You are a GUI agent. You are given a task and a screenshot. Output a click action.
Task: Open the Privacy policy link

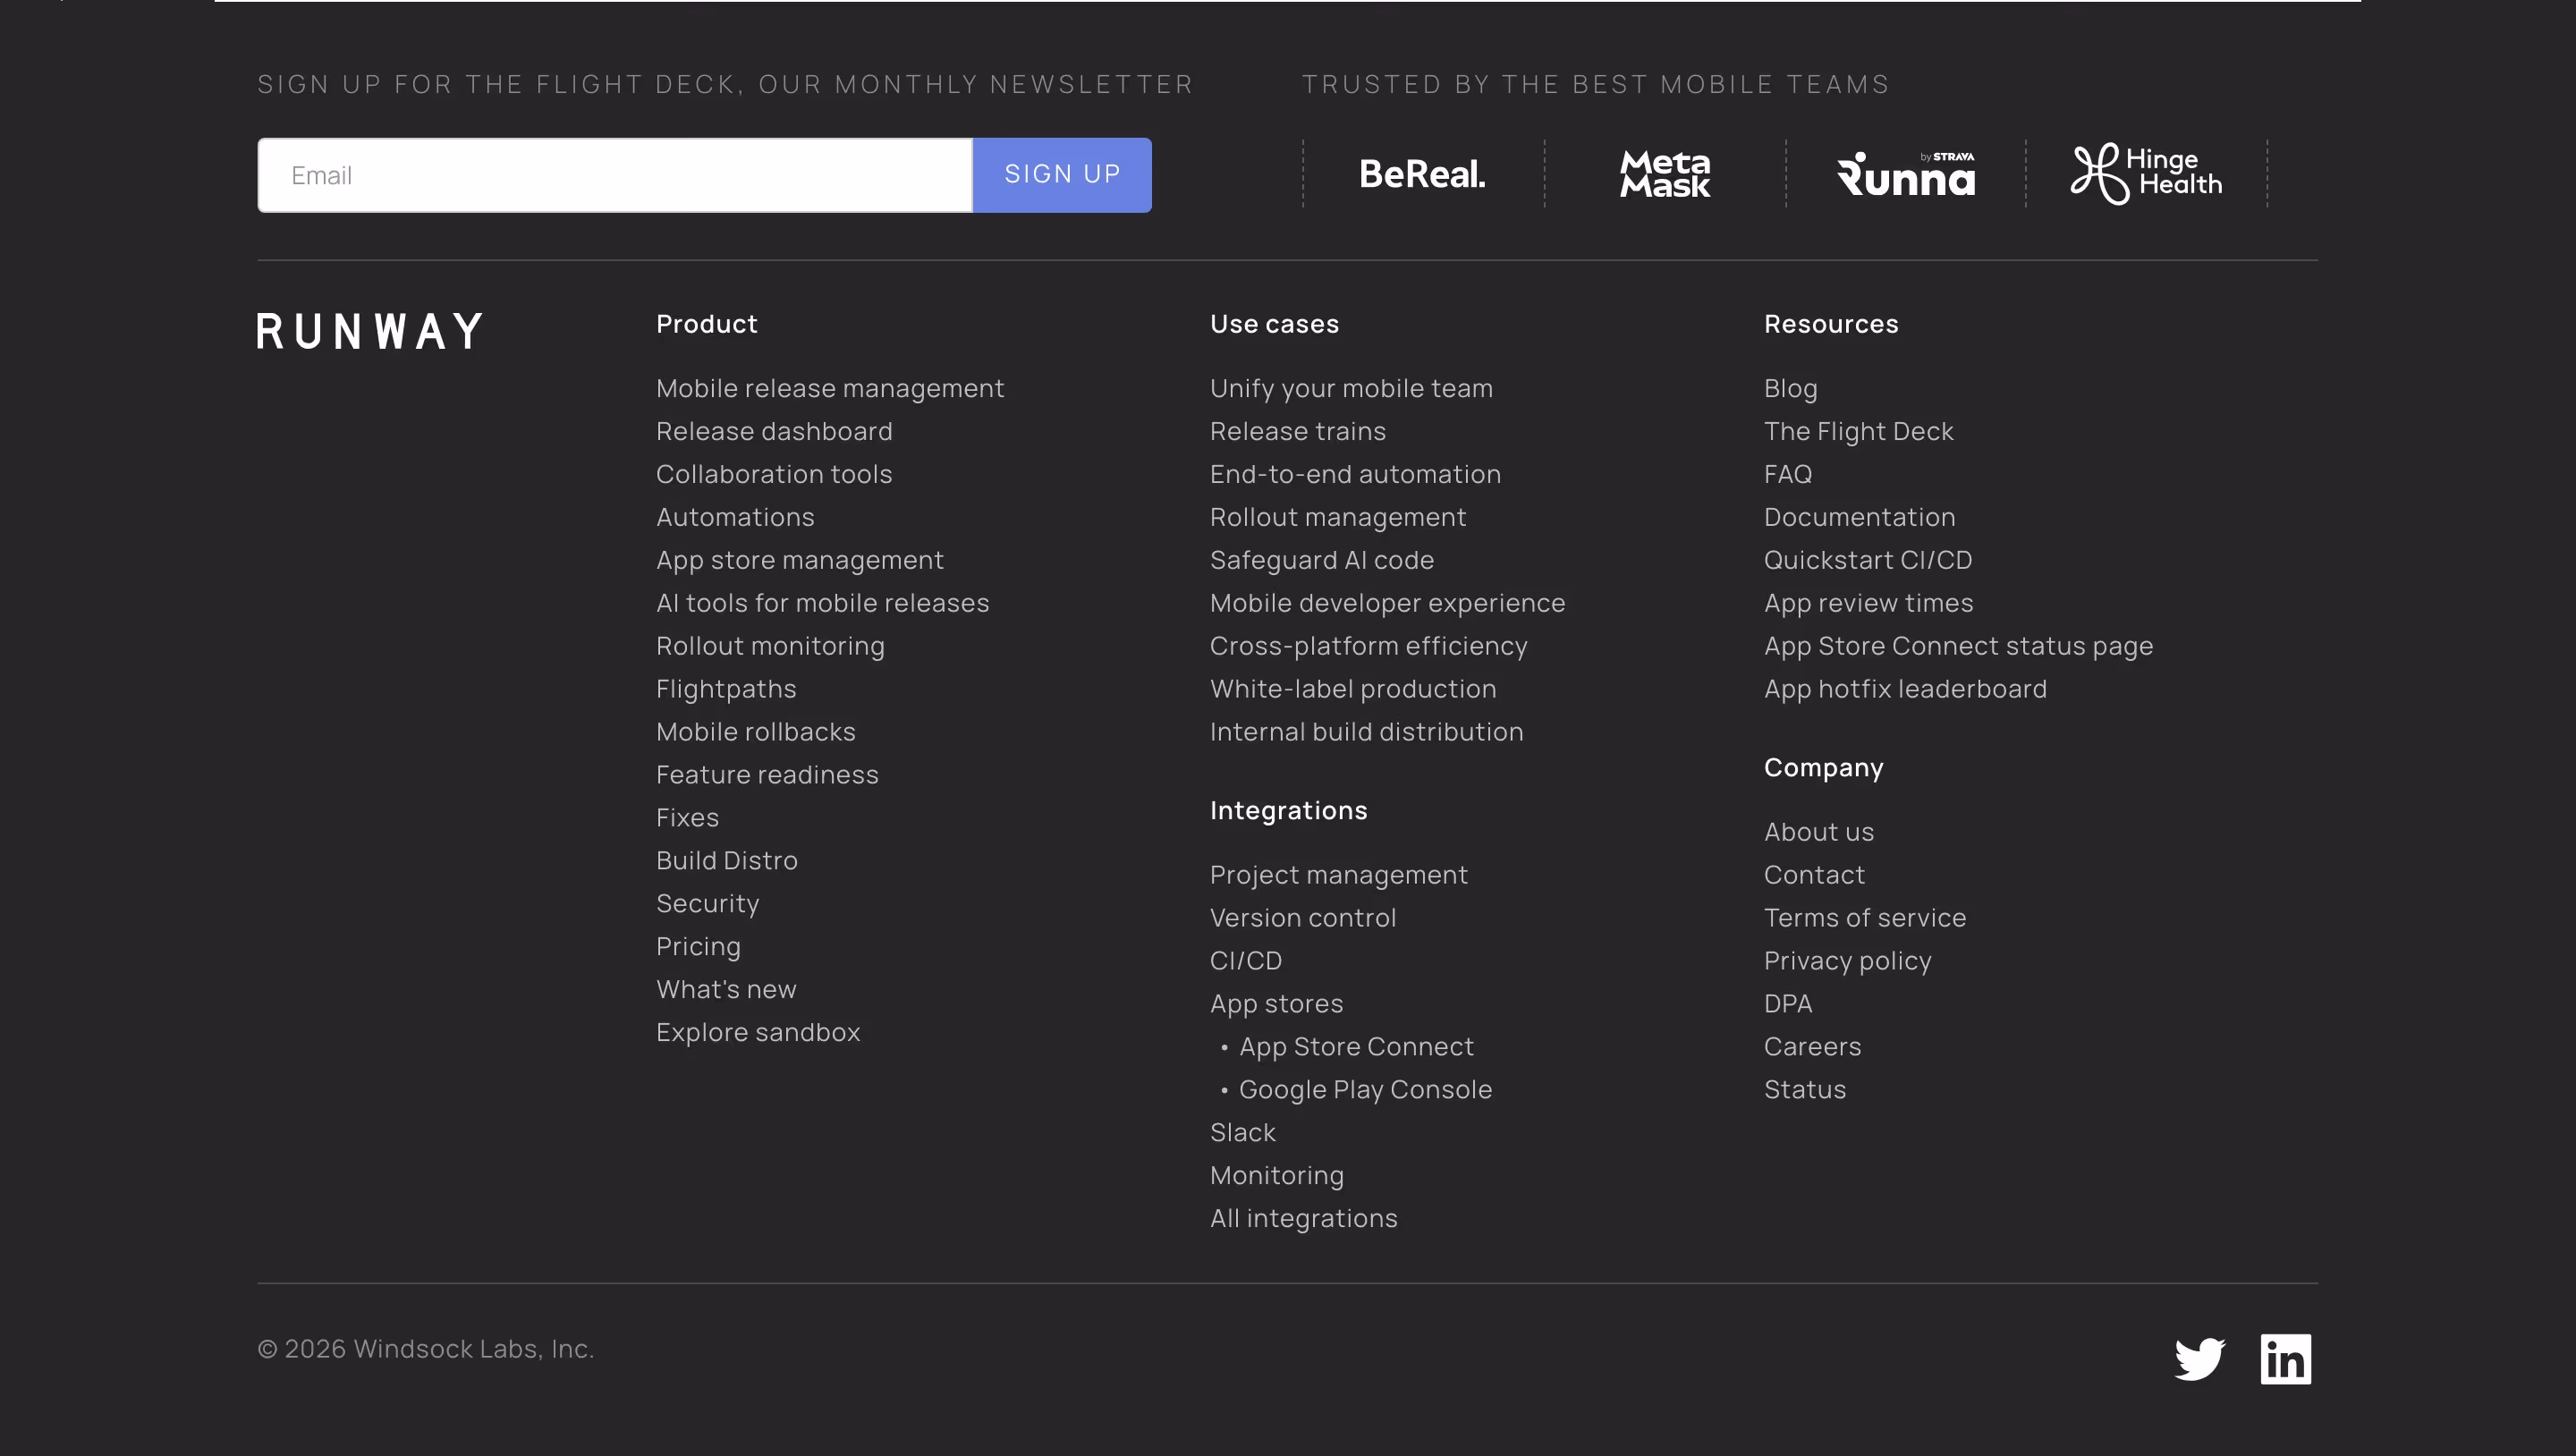pyautogui.click(x=1847, y=961)
